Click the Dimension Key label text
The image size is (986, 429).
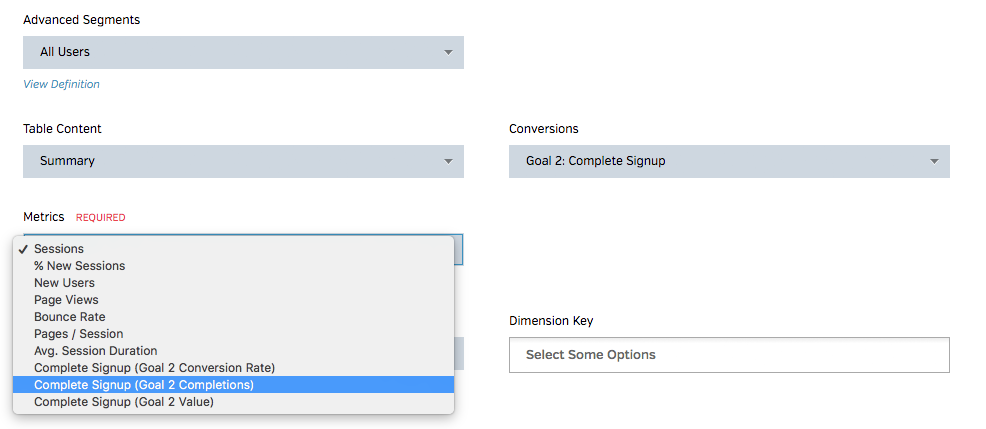coord(551,321)
